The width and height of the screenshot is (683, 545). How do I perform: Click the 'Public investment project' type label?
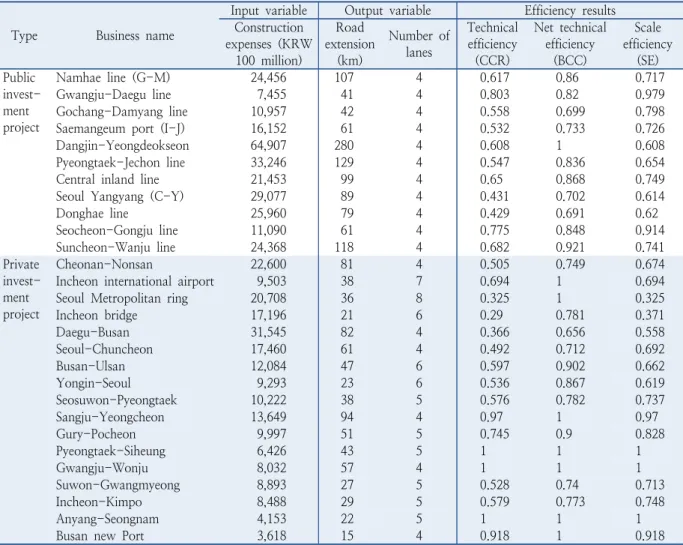pyautogui.click(x=21, y=103)
